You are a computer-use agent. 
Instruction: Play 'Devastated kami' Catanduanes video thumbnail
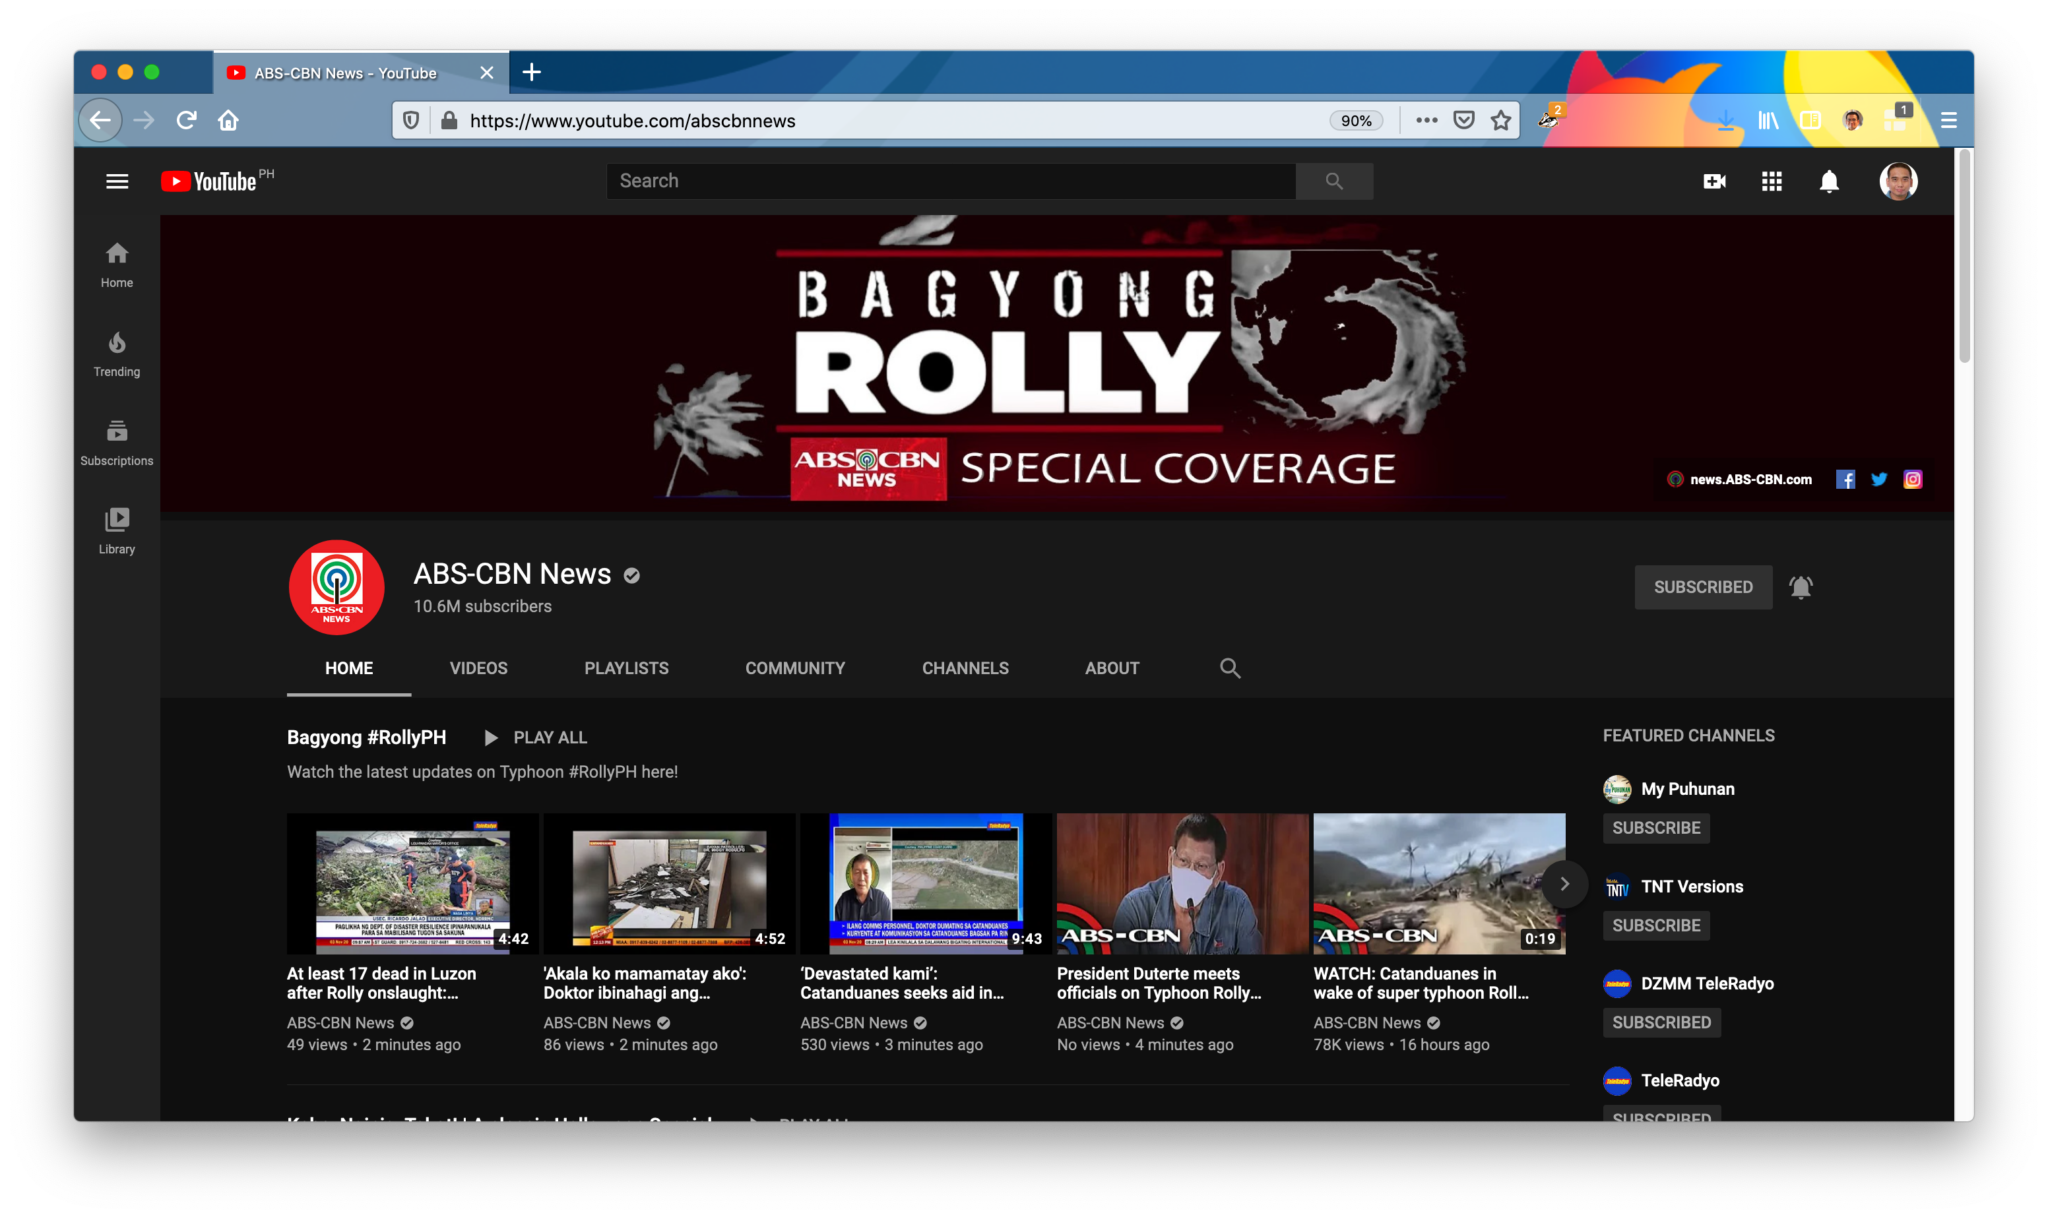925,884
